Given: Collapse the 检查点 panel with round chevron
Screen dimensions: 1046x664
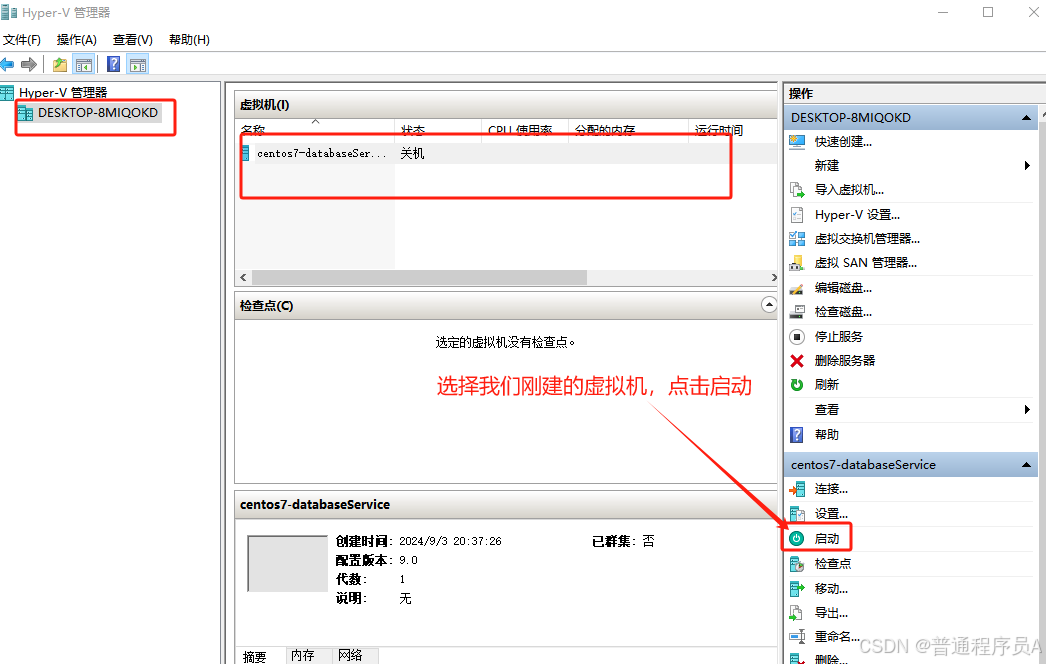Looking at the screenshot, I should tap(769, 305).
